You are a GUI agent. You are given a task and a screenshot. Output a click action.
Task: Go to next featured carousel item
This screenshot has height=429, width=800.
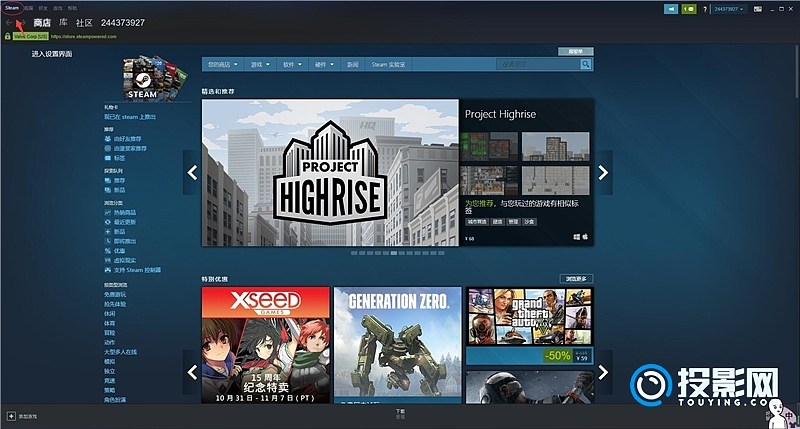coord(604,172)
